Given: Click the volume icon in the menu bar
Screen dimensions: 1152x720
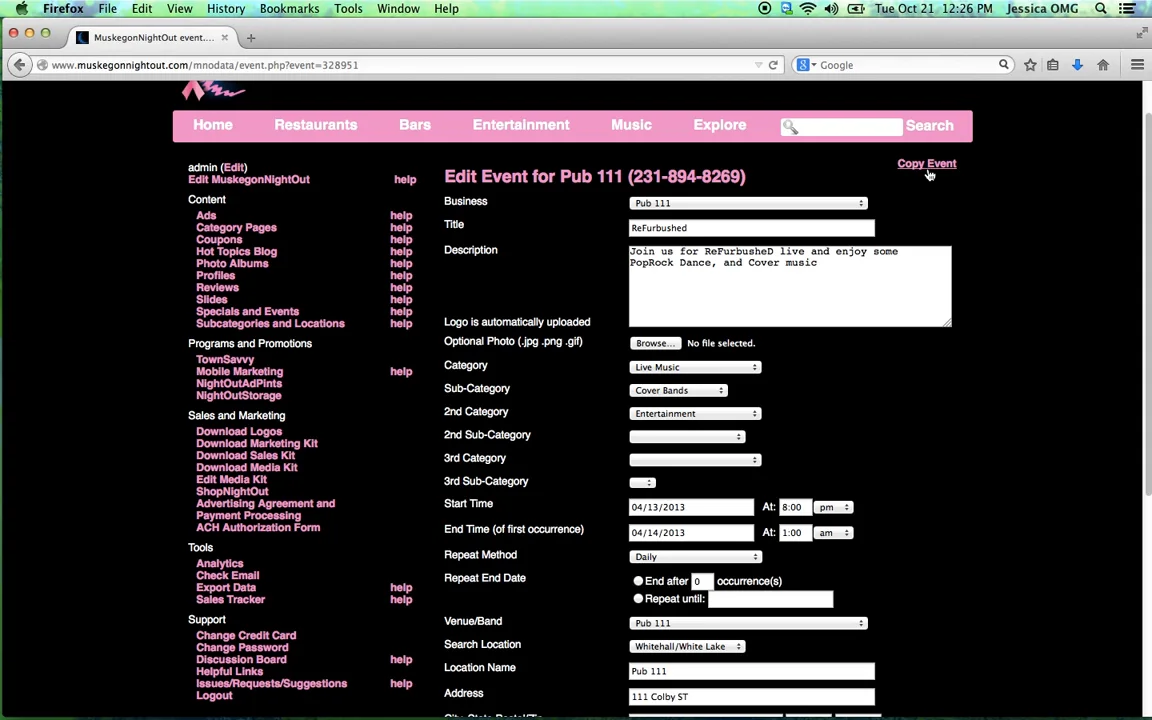Looking at the screenshot, I should pyautogui.click(x=832, y=9).
